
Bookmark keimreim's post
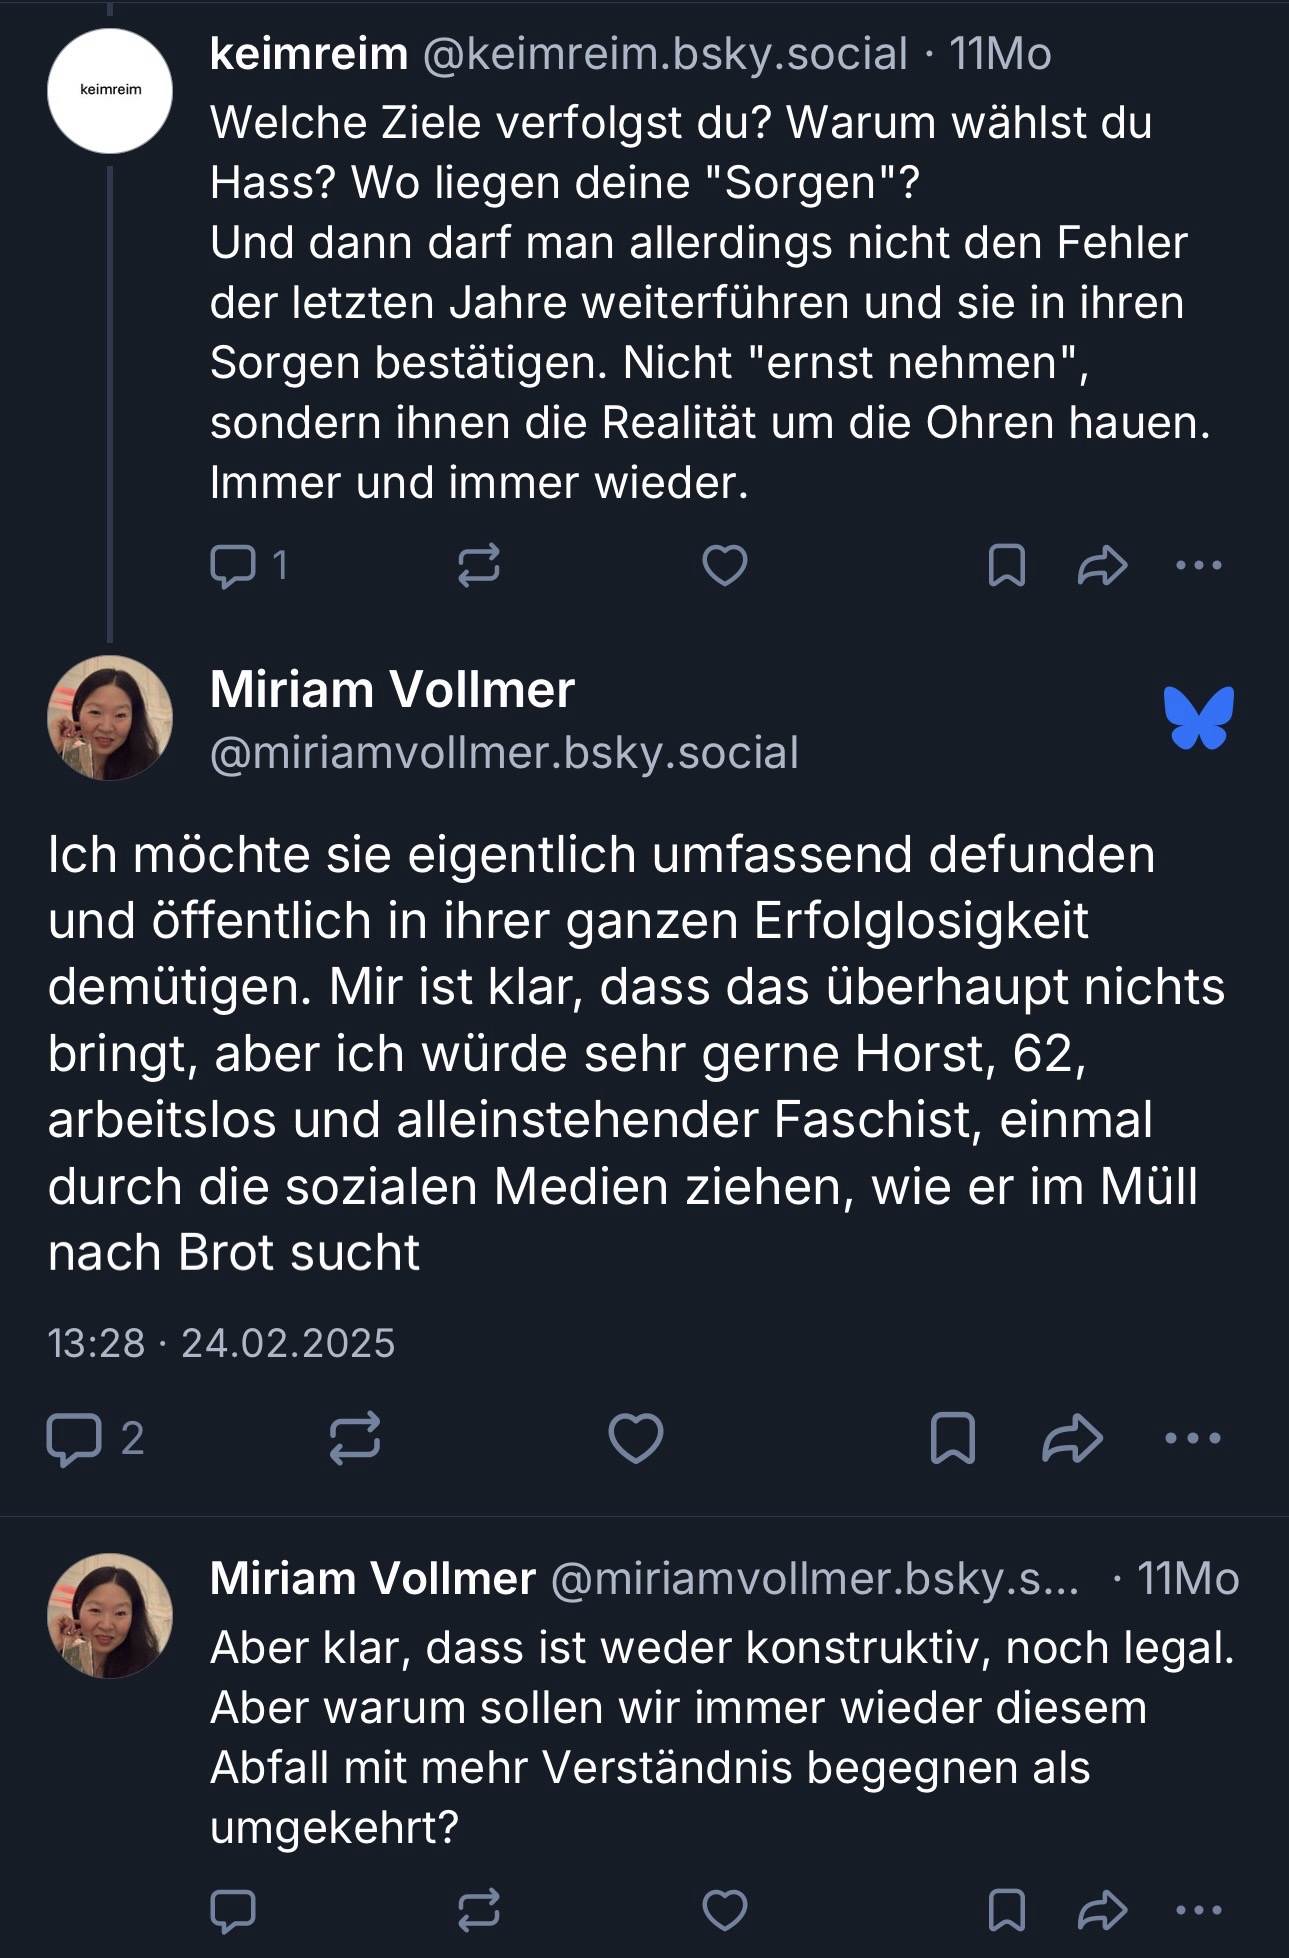pos(1006,565)
